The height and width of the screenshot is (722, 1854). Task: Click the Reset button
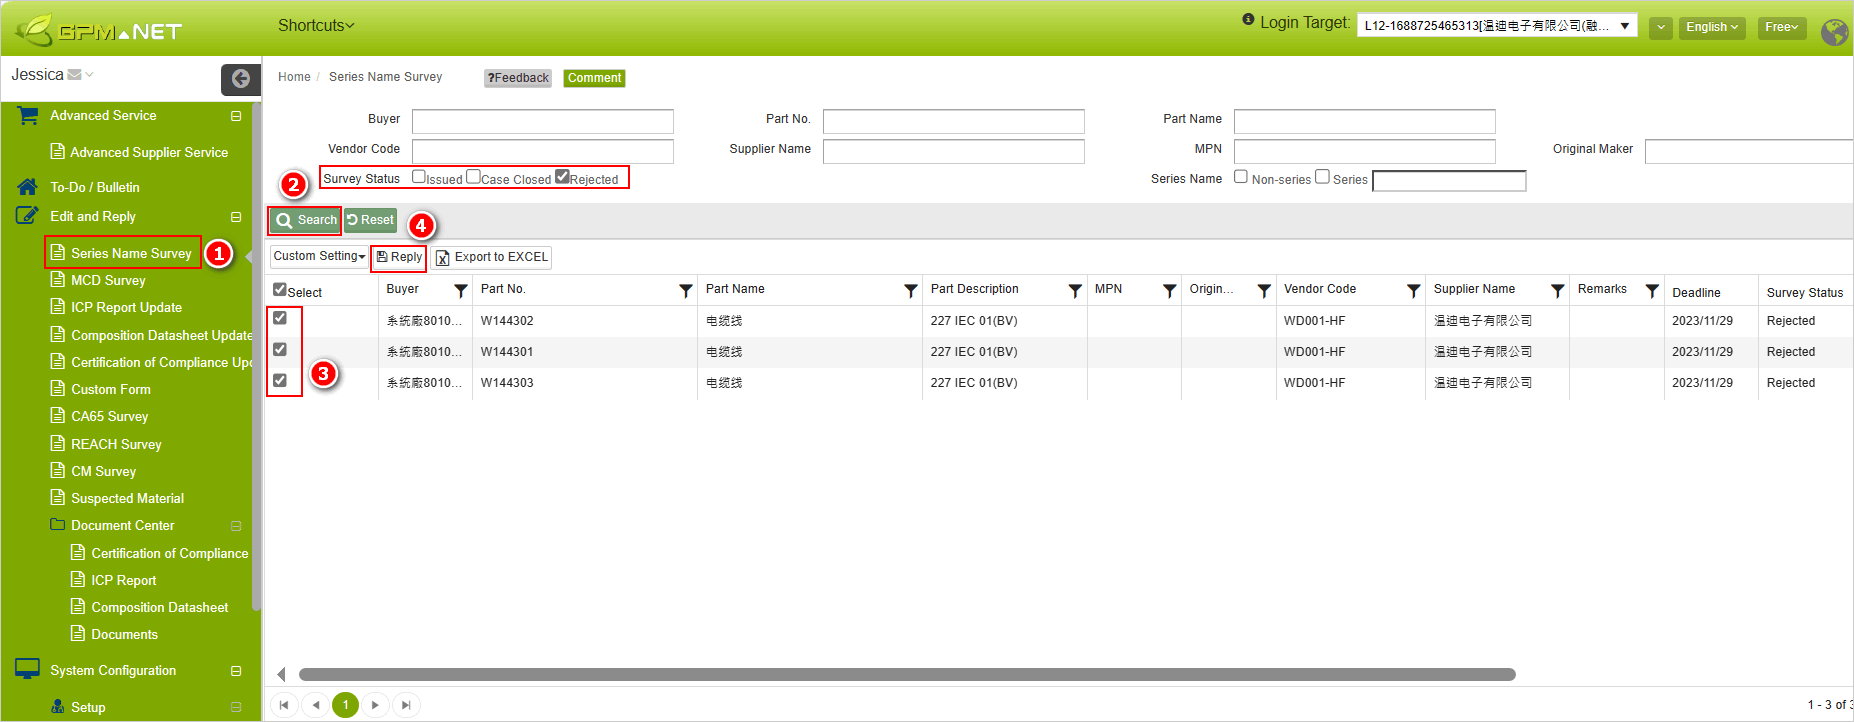coord(371,220)
